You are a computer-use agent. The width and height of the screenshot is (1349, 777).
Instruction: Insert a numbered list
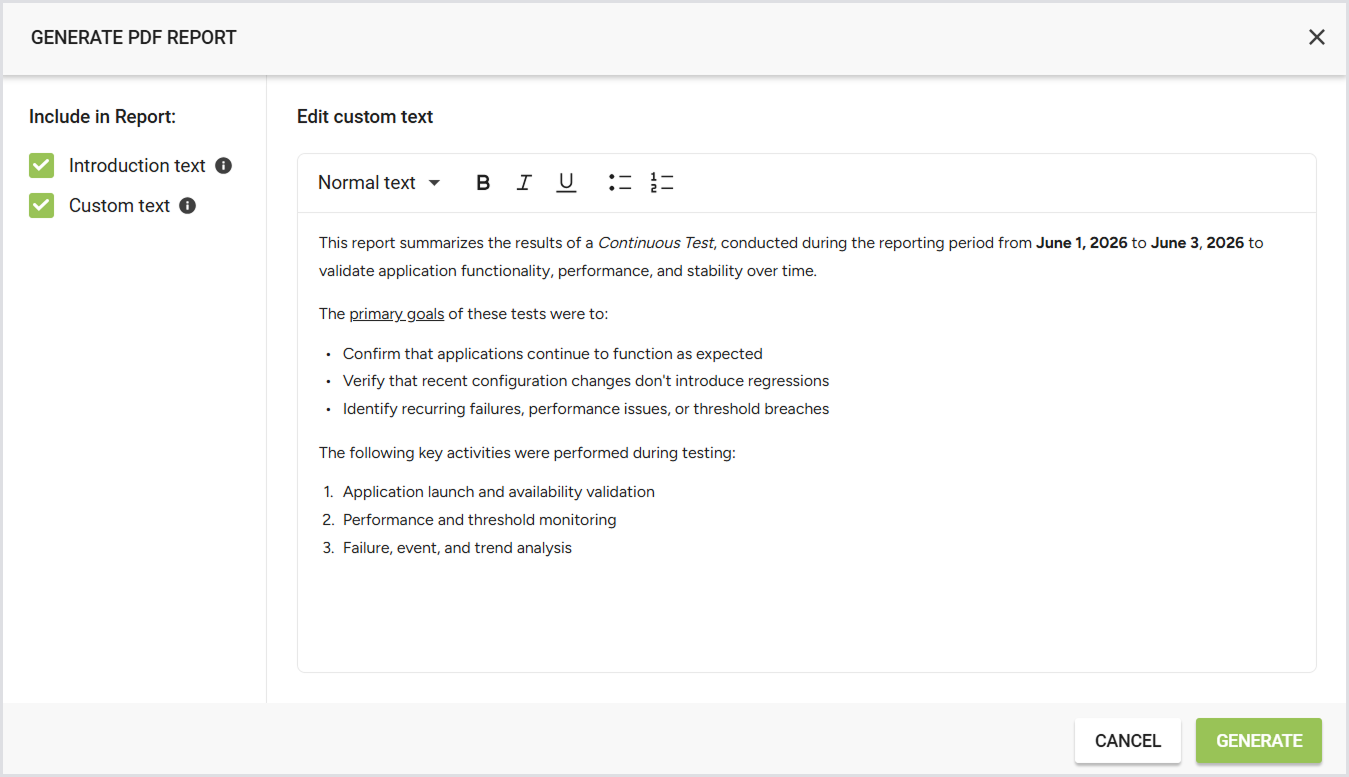pyautogui.click(x=662, y=183)
